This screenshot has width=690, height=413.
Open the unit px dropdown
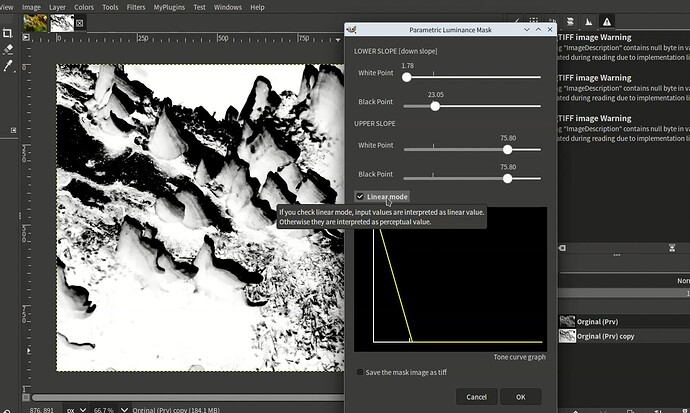pyautogui.click(x=76, y=409)
